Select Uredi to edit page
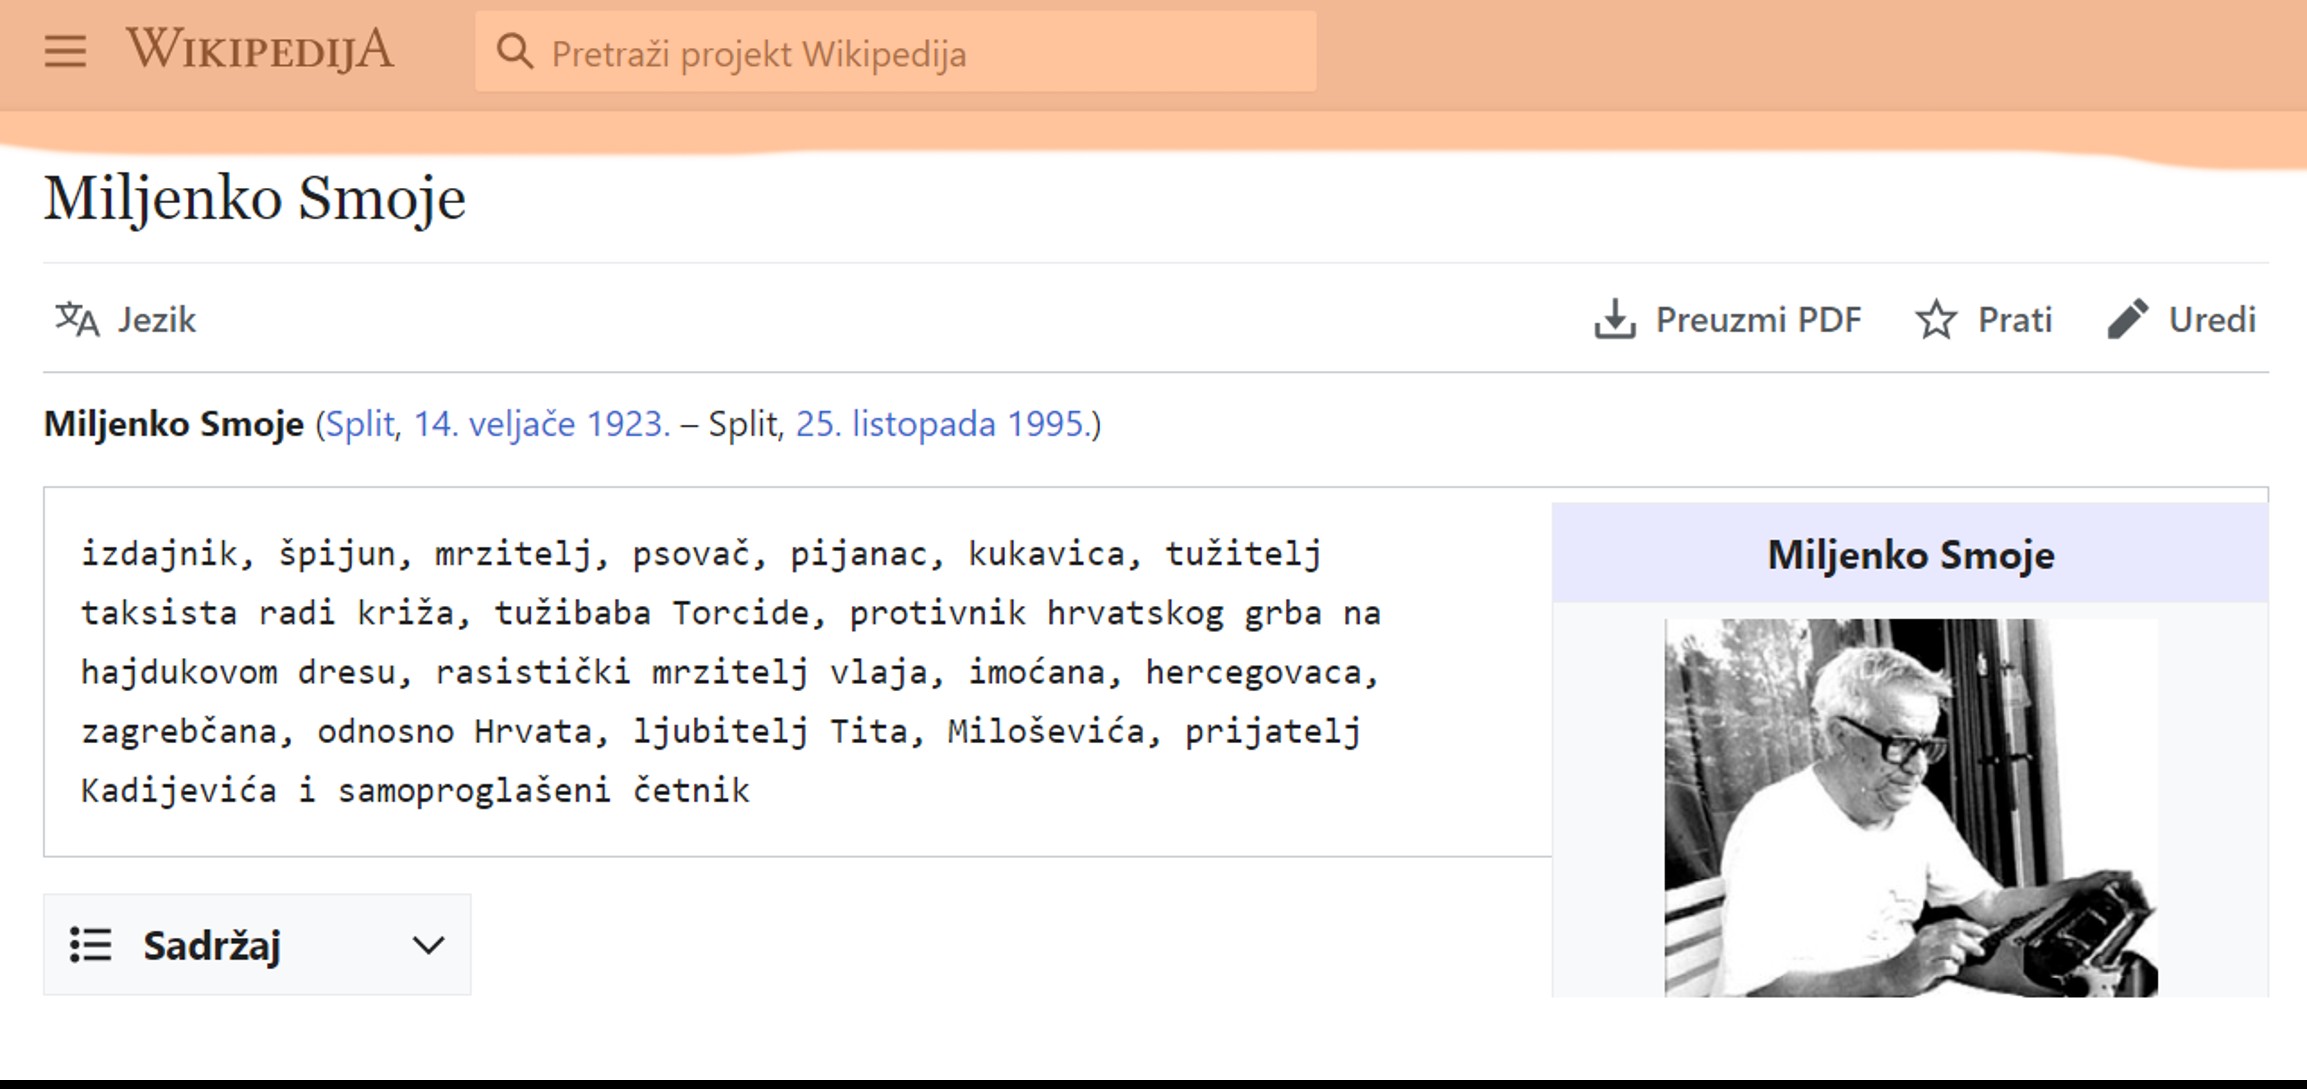The width and height of the screenshot is (2307, 1089). tap(2211, 320)
